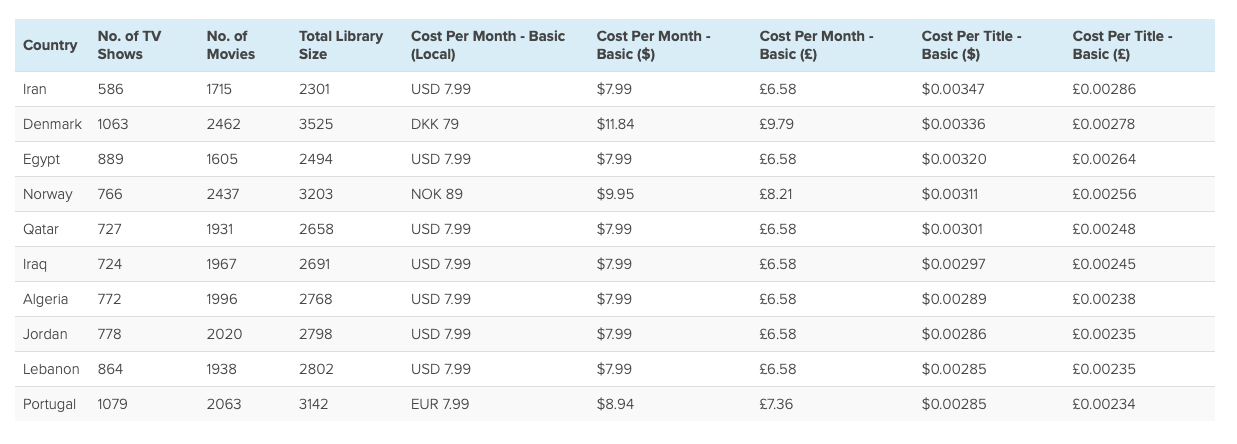Select the Iran row country cell
Screen dimensions: 1237x444
click(x=35, y=89)
